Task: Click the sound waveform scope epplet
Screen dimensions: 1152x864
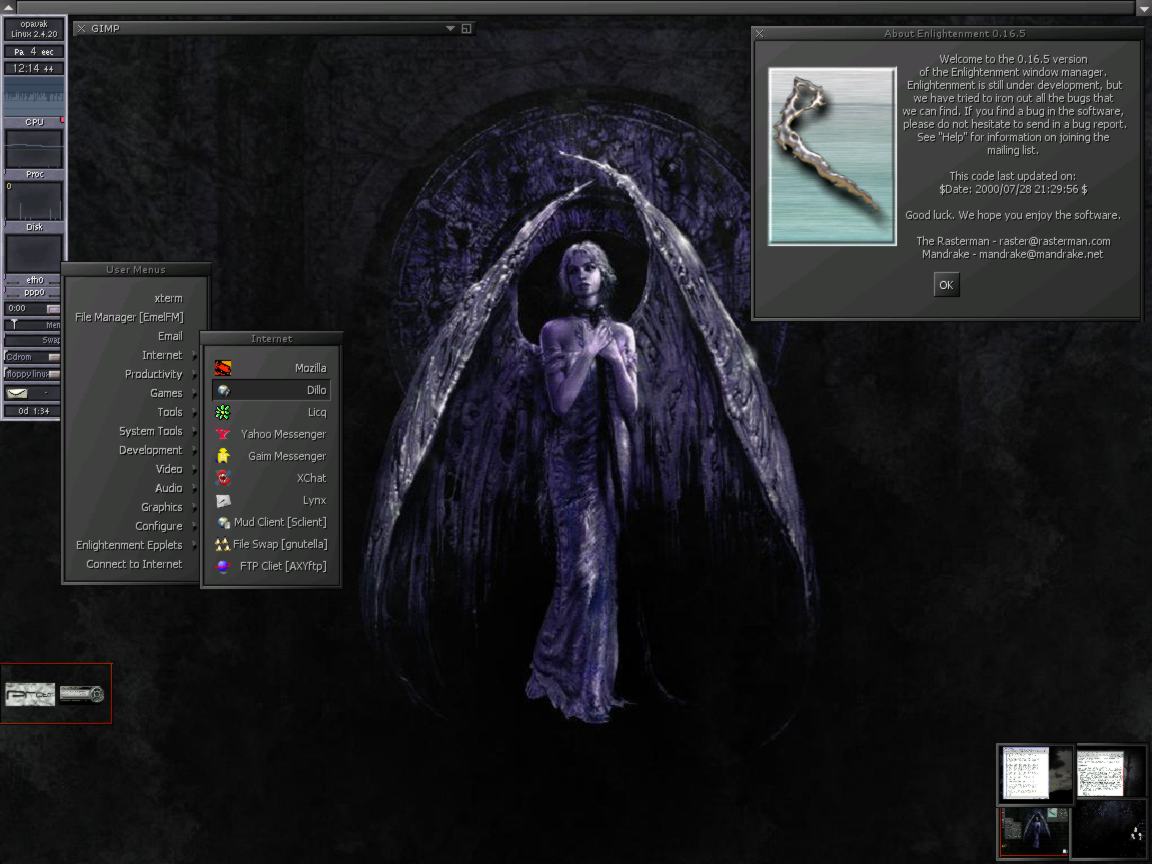Action: [34, 96]
